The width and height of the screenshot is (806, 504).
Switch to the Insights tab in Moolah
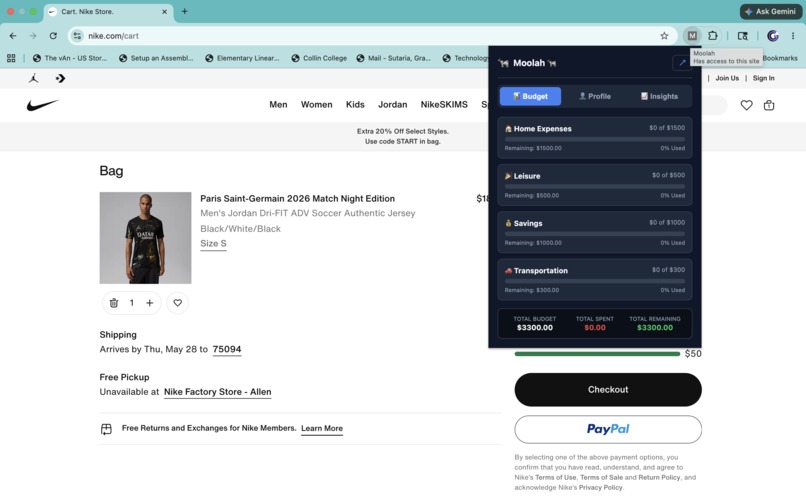[x=659, y=96]
